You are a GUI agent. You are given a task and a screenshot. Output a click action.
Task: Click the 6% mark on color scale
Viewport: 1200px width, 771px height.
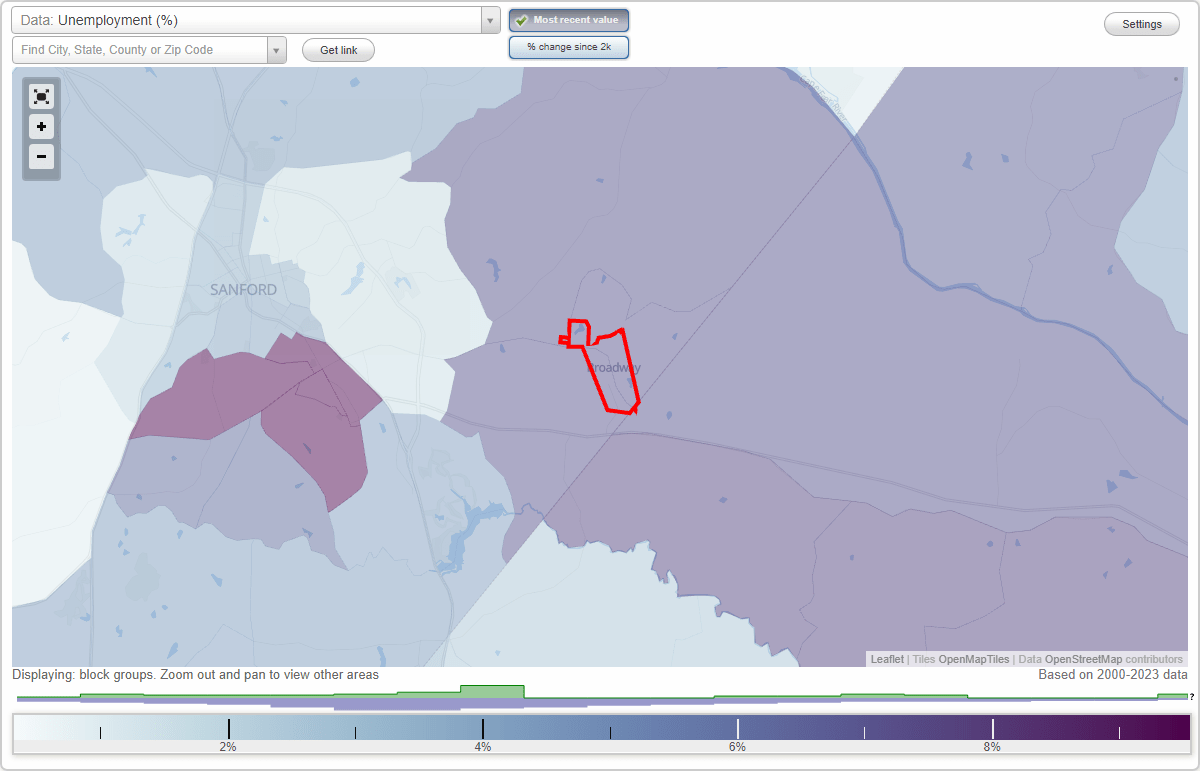coord(737,746)
